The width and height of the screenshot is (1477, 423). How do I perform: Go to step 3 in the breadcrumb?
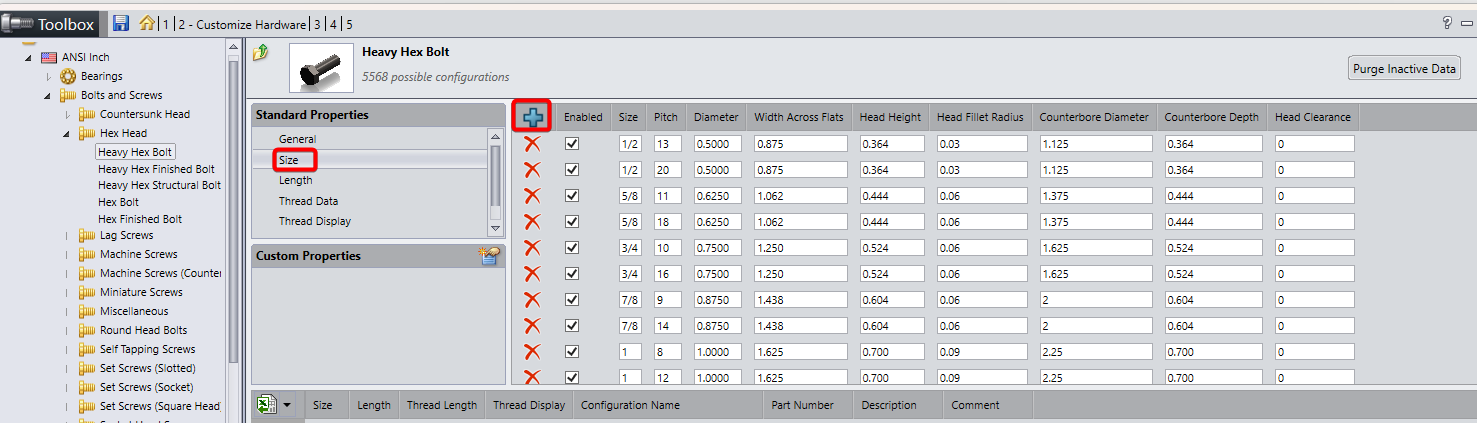pos(317,24)
